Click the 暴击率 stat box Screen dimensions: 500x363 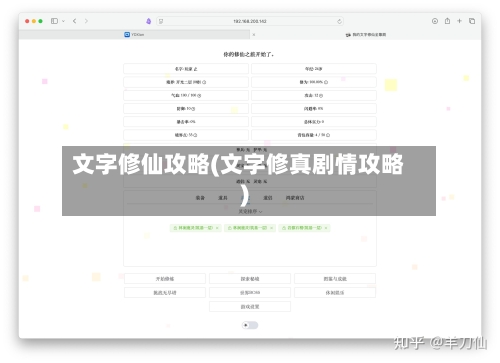coord(186,122)
